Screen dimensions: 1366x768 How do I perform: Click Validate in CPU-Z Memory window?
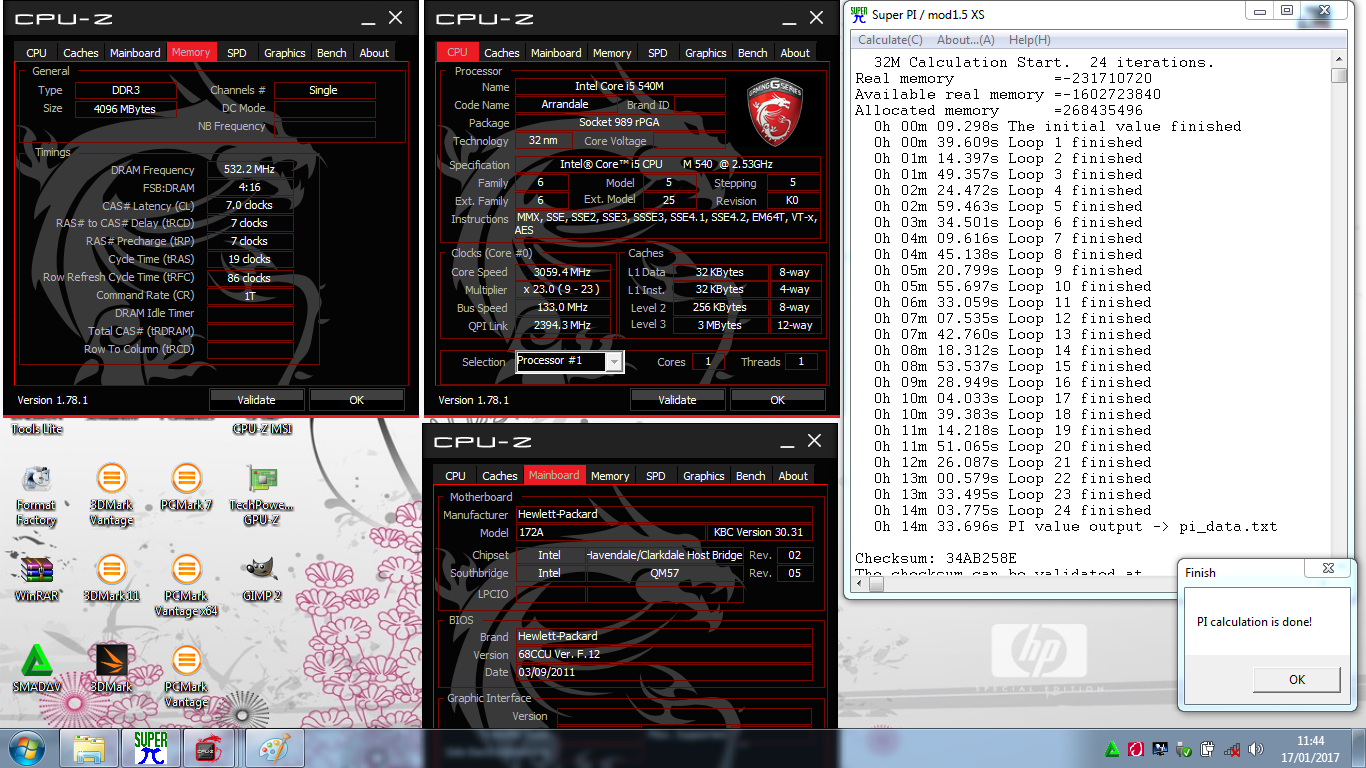click(256, 400)
